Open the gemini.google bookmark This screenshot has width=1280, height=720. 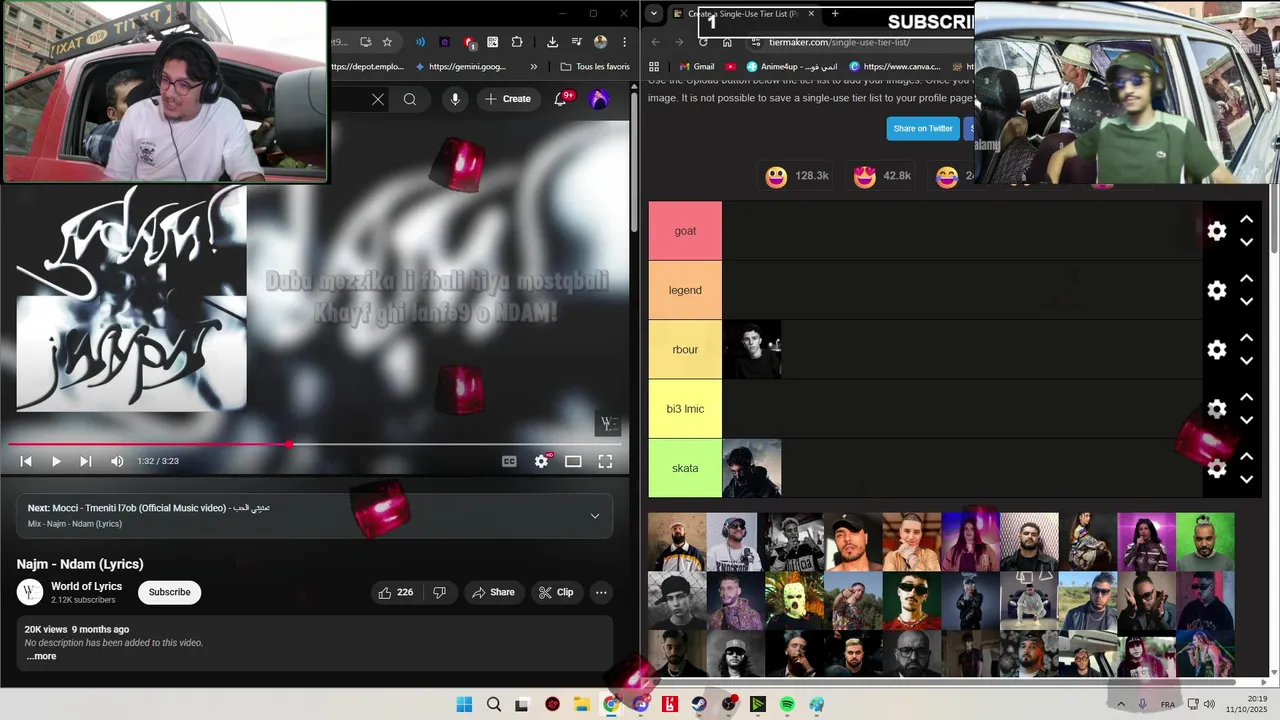click(x=460, y=67)
